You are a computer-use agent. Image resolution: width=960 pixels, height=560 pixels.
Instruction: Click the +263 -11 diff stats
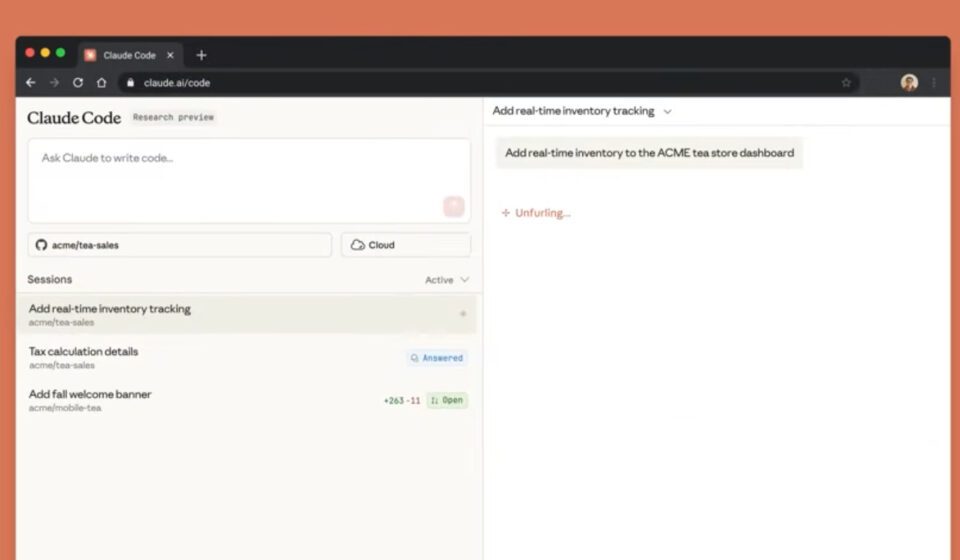(x=402, y=401)
